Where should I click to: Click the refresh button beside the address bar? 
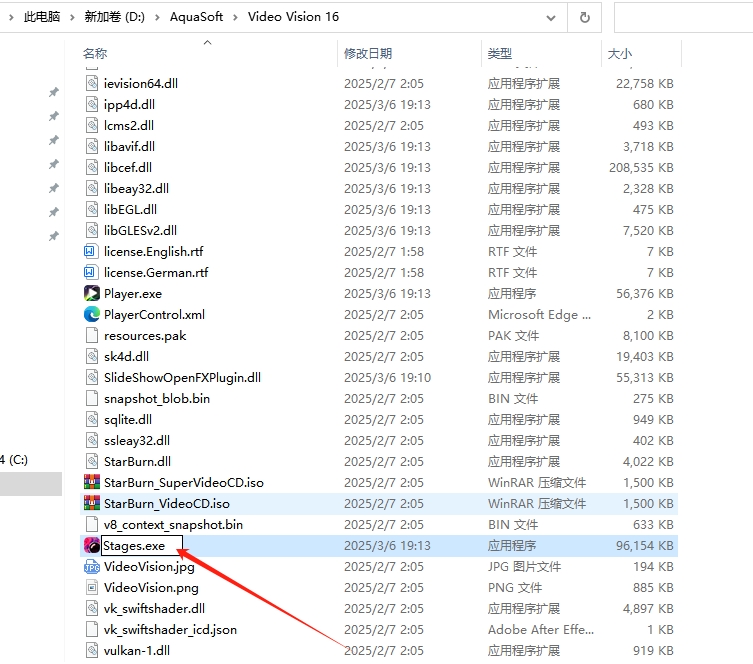click(584, 18)
